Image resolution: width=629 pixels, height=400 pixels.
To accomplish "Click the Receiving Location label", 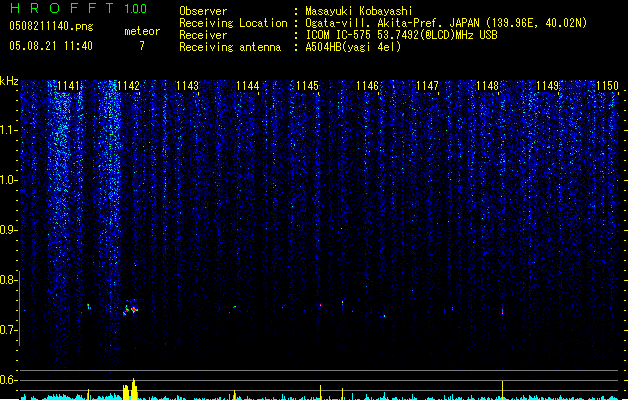I will click(x=233, y=23).
